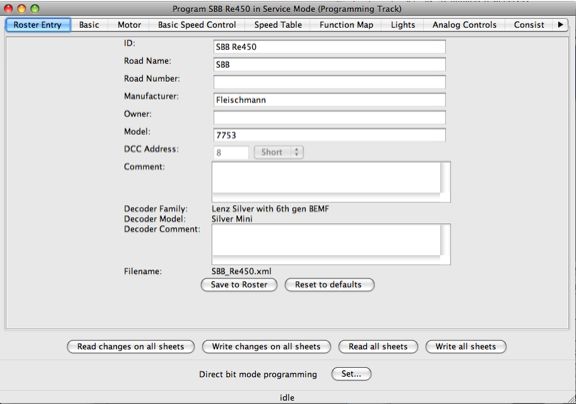The image size is (576, 404).
Task: Switch to the Lights tab
Action: pyautogui.click(x=403, y=25)
